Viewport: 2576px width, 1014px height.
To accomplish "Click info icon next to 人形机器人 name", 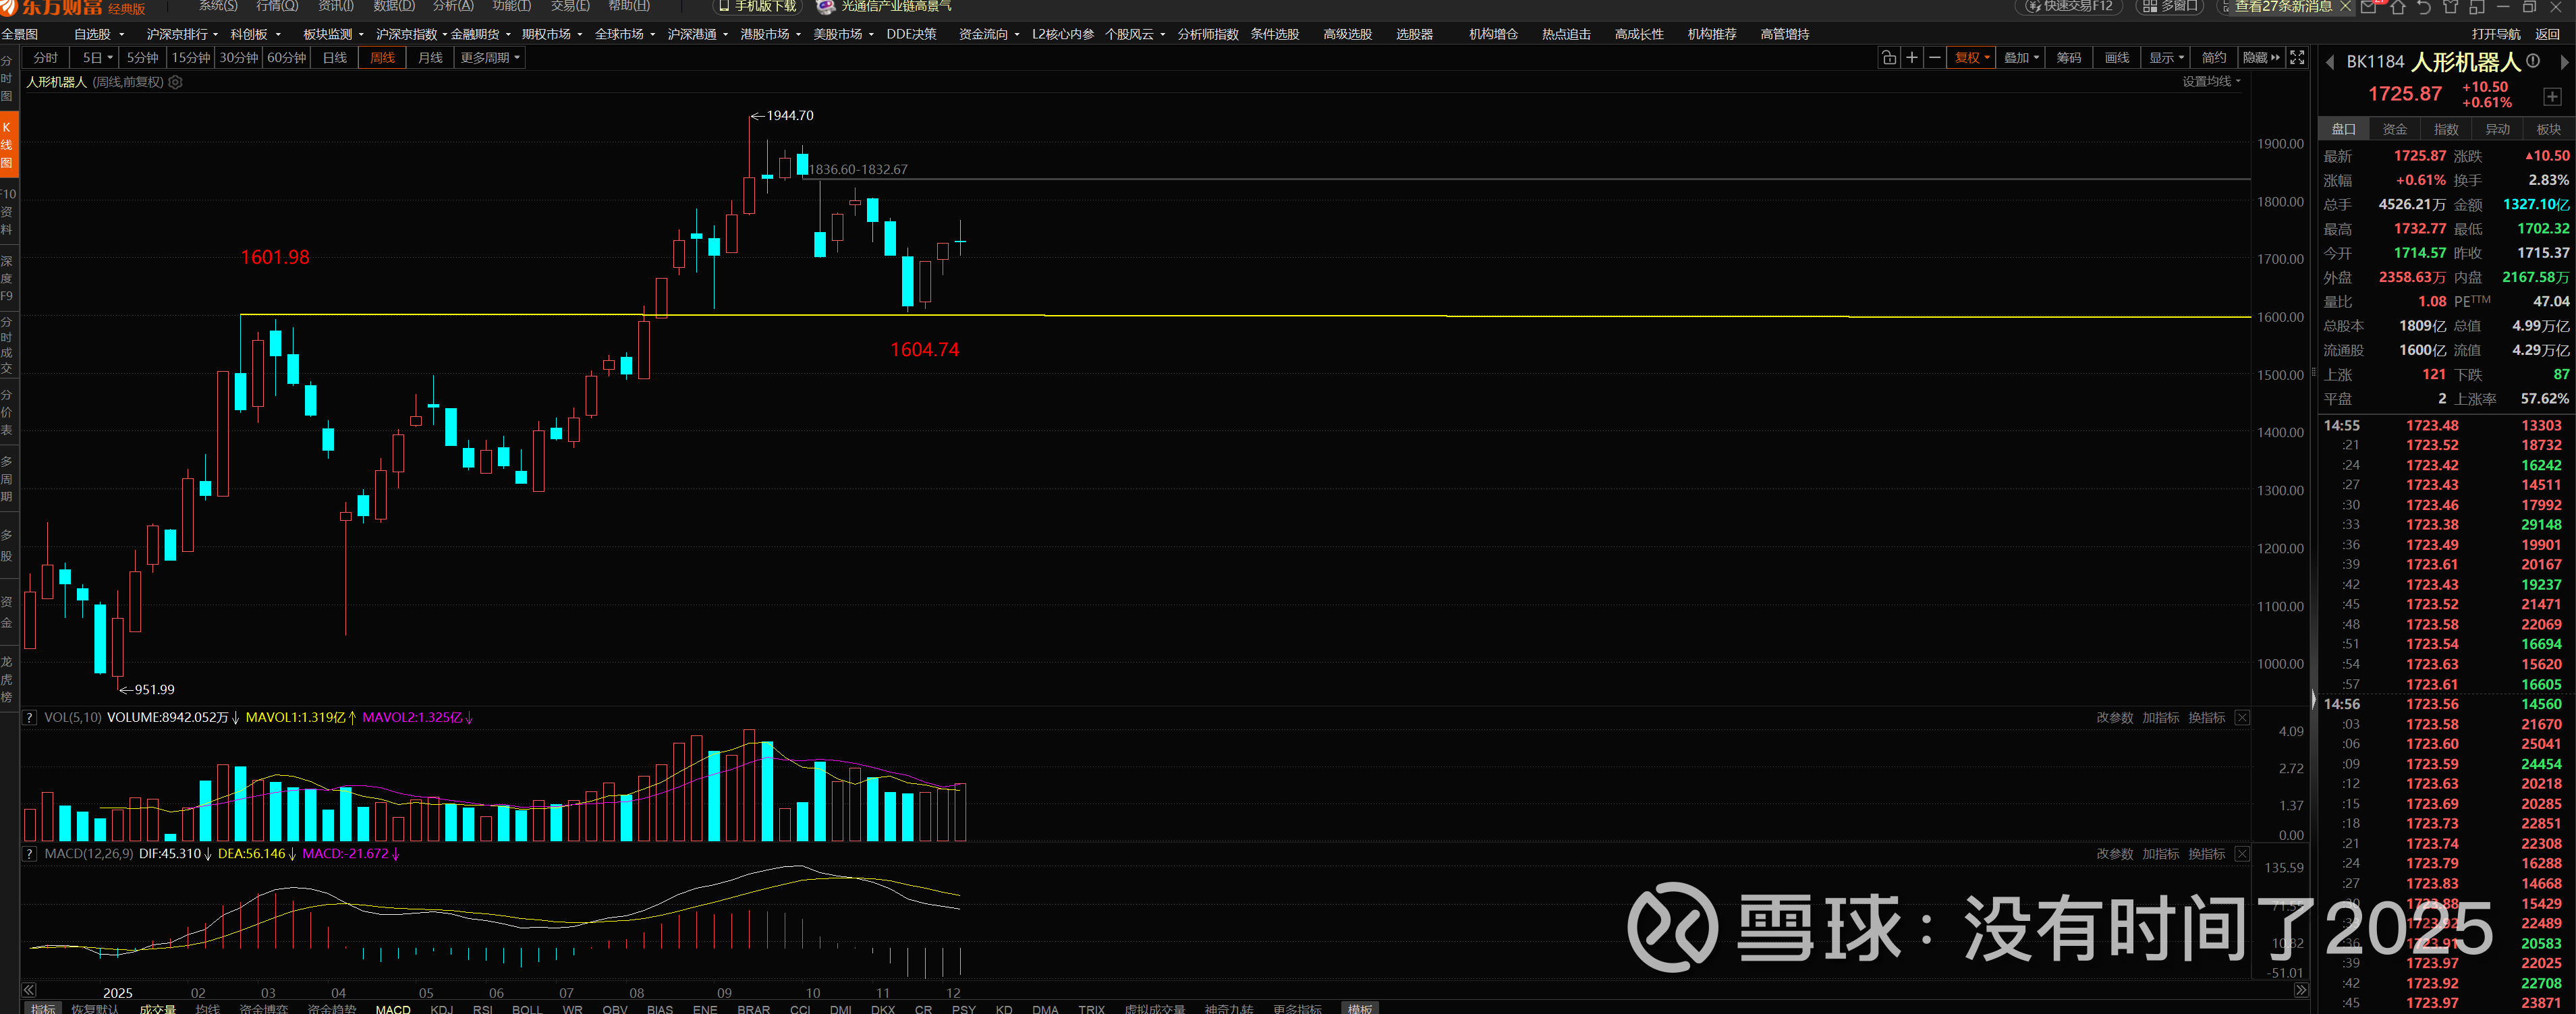I will coord(2533,61).
